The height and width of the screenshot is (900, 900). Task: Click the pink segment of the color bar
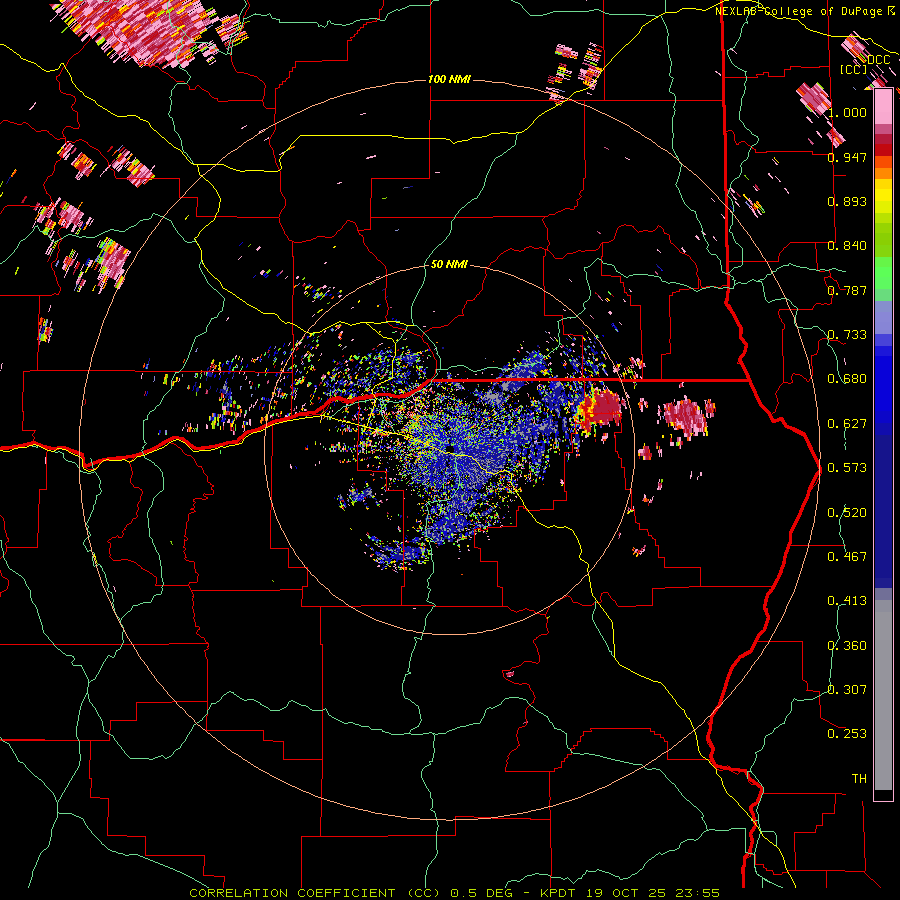[x=883, y=107]
